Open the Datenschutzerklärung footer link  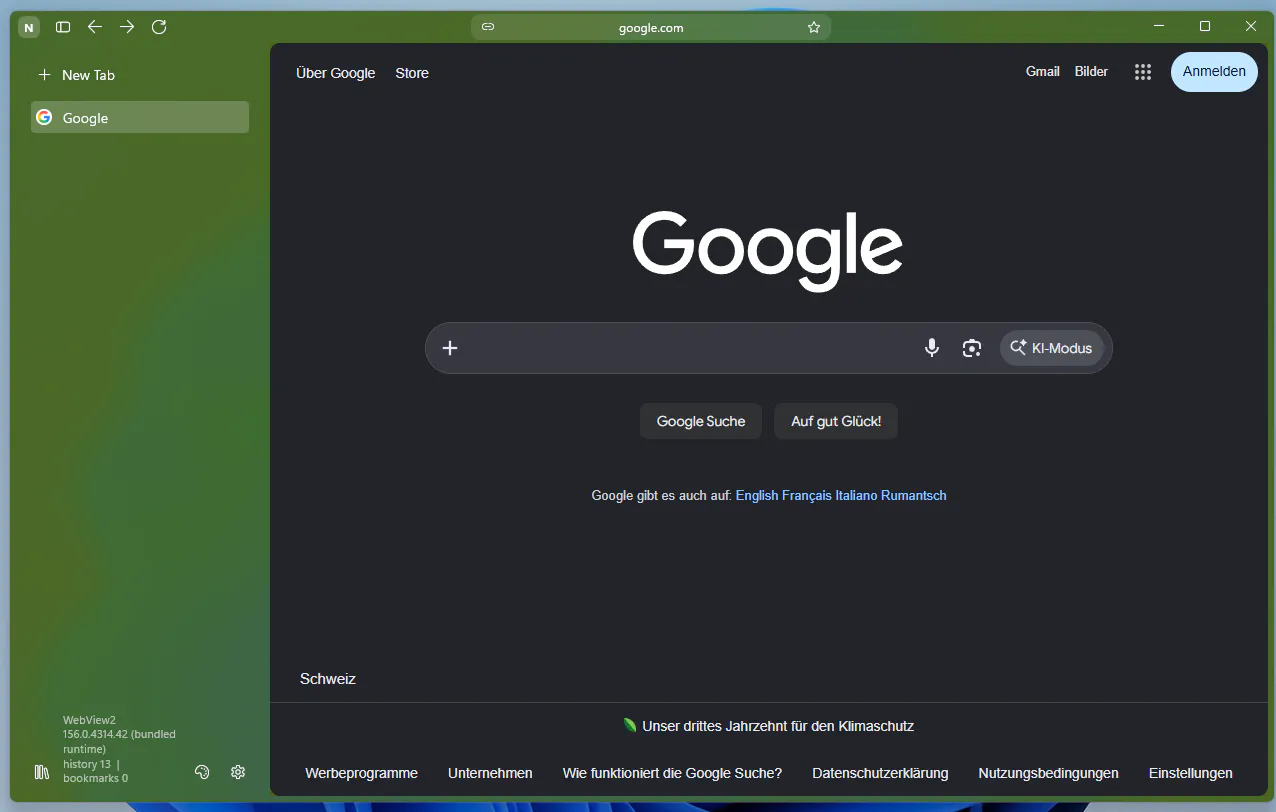(x=880, y=773)
